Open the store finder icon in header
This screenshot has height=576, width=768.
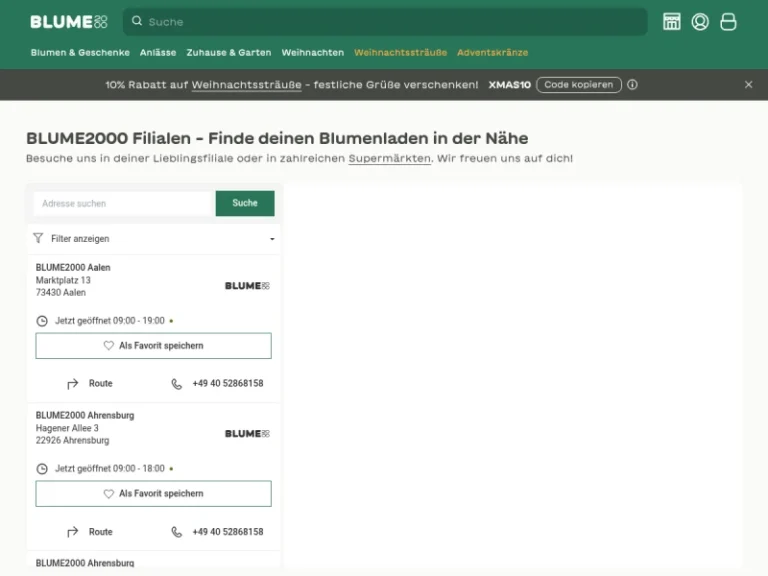[672, 22]
